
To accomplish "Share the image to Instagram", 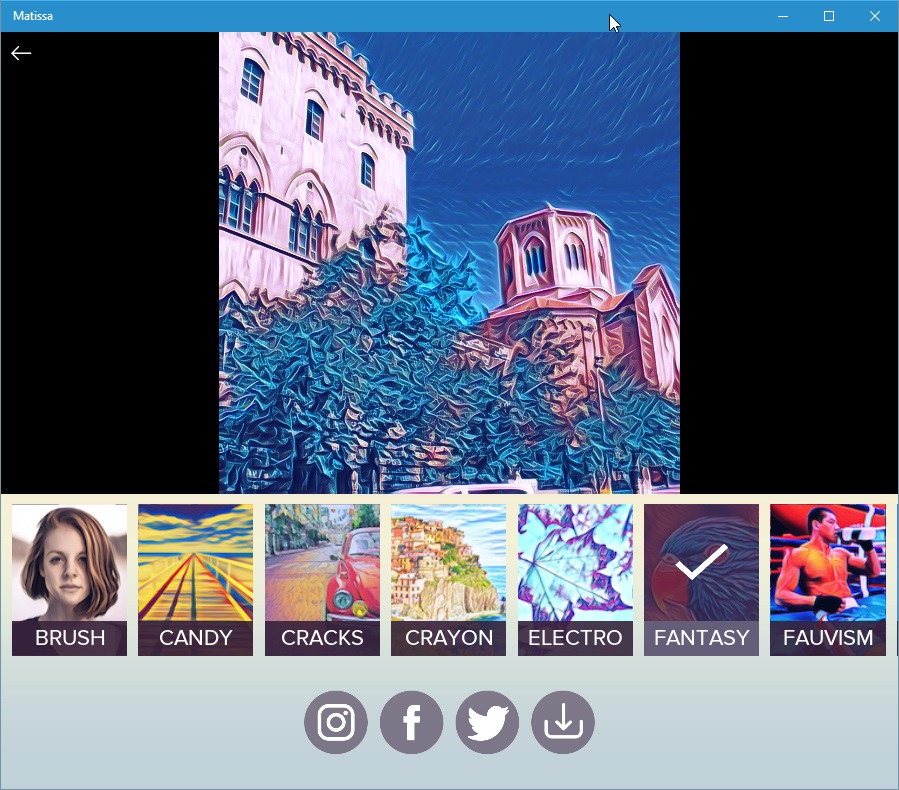I will pos(335,722).
